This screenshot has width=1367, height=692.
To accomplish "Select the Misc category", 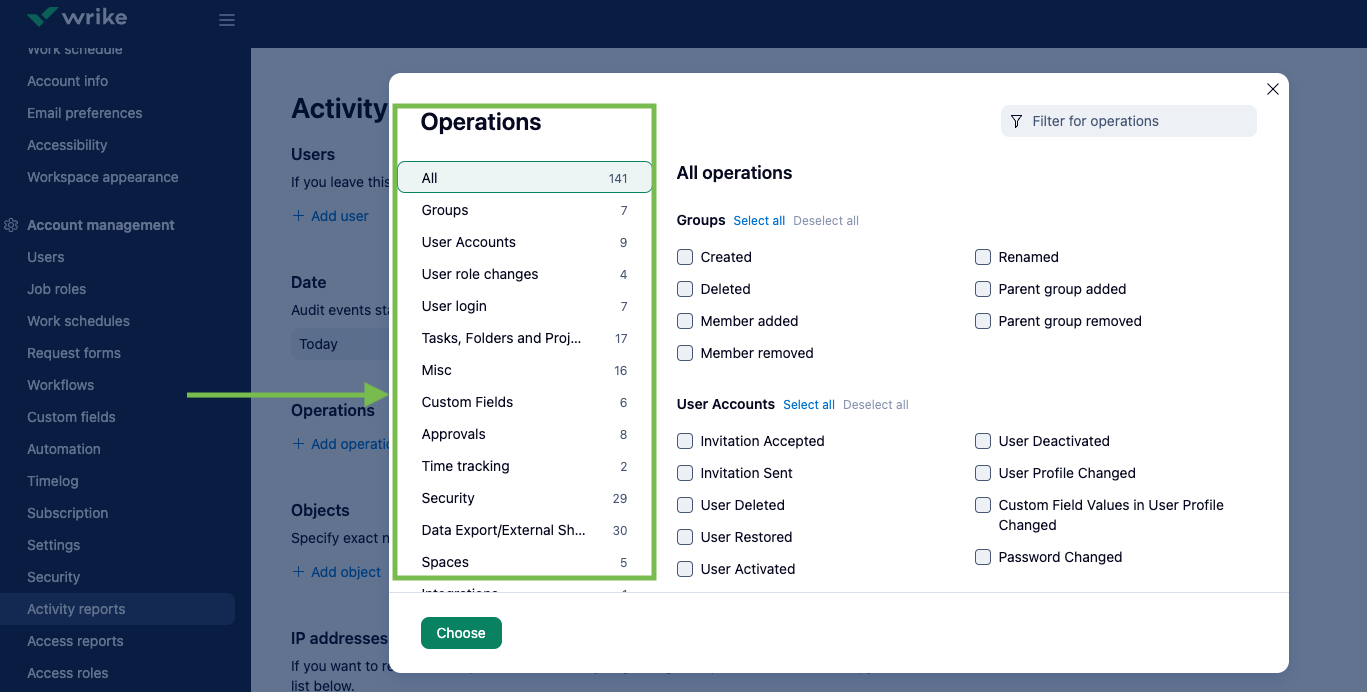I will coord(525,370).
